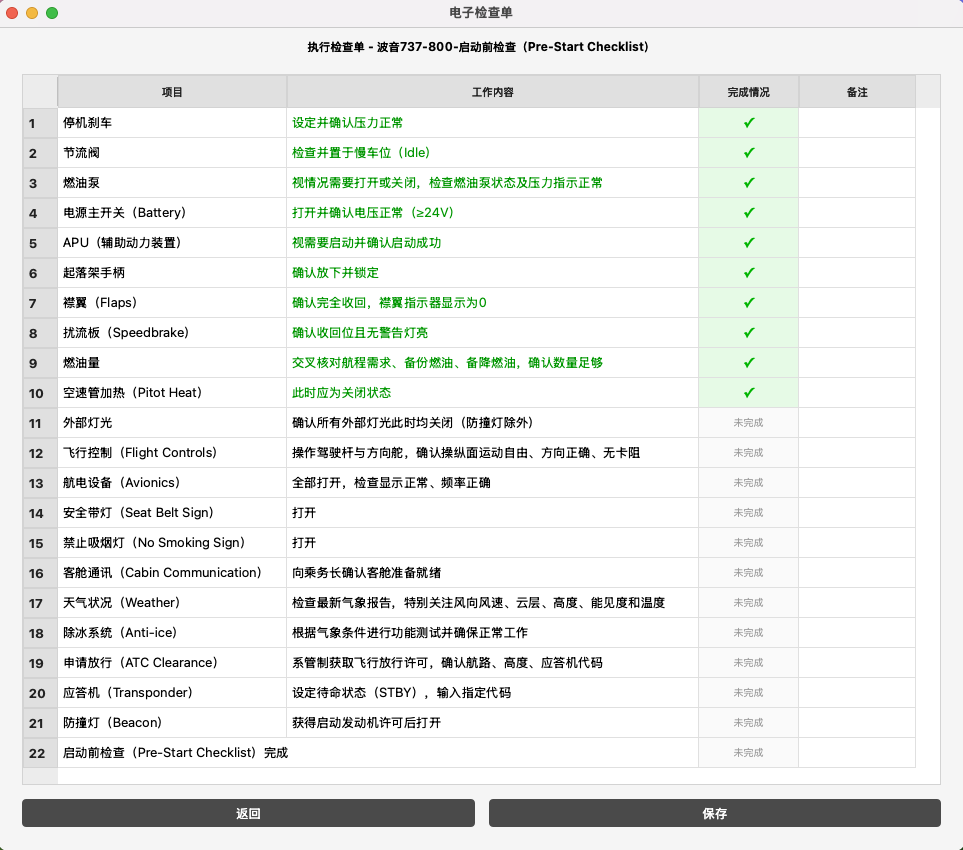The width and height of the screenshot is (963, 850).
Task: Click the text 此时应为关闭状态
Action: pos(341,392)
